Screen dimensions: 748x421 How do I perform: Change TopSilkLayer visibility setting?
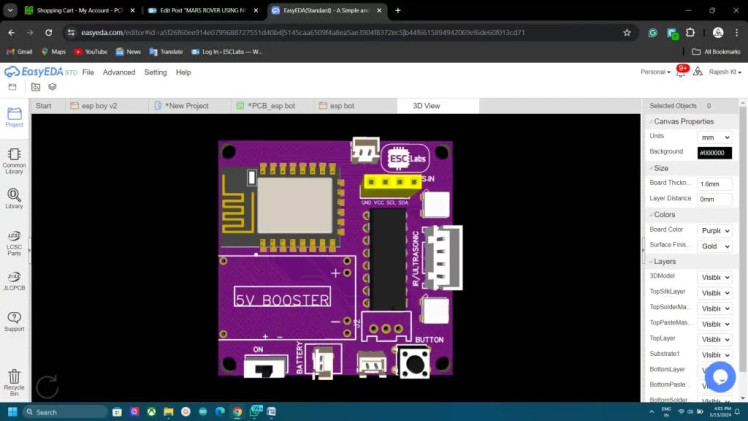714,292
